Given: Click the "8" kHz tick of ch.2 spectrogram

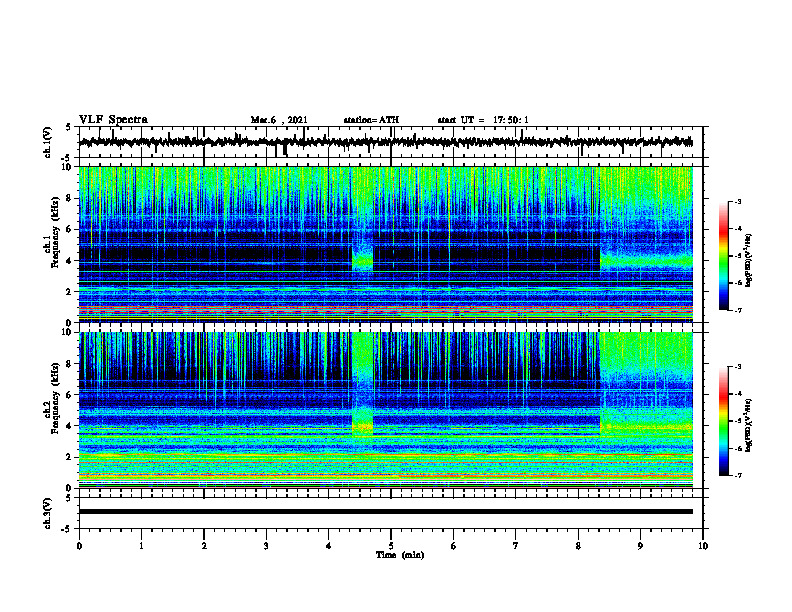Looking at the screenshot, I should 70,364.
